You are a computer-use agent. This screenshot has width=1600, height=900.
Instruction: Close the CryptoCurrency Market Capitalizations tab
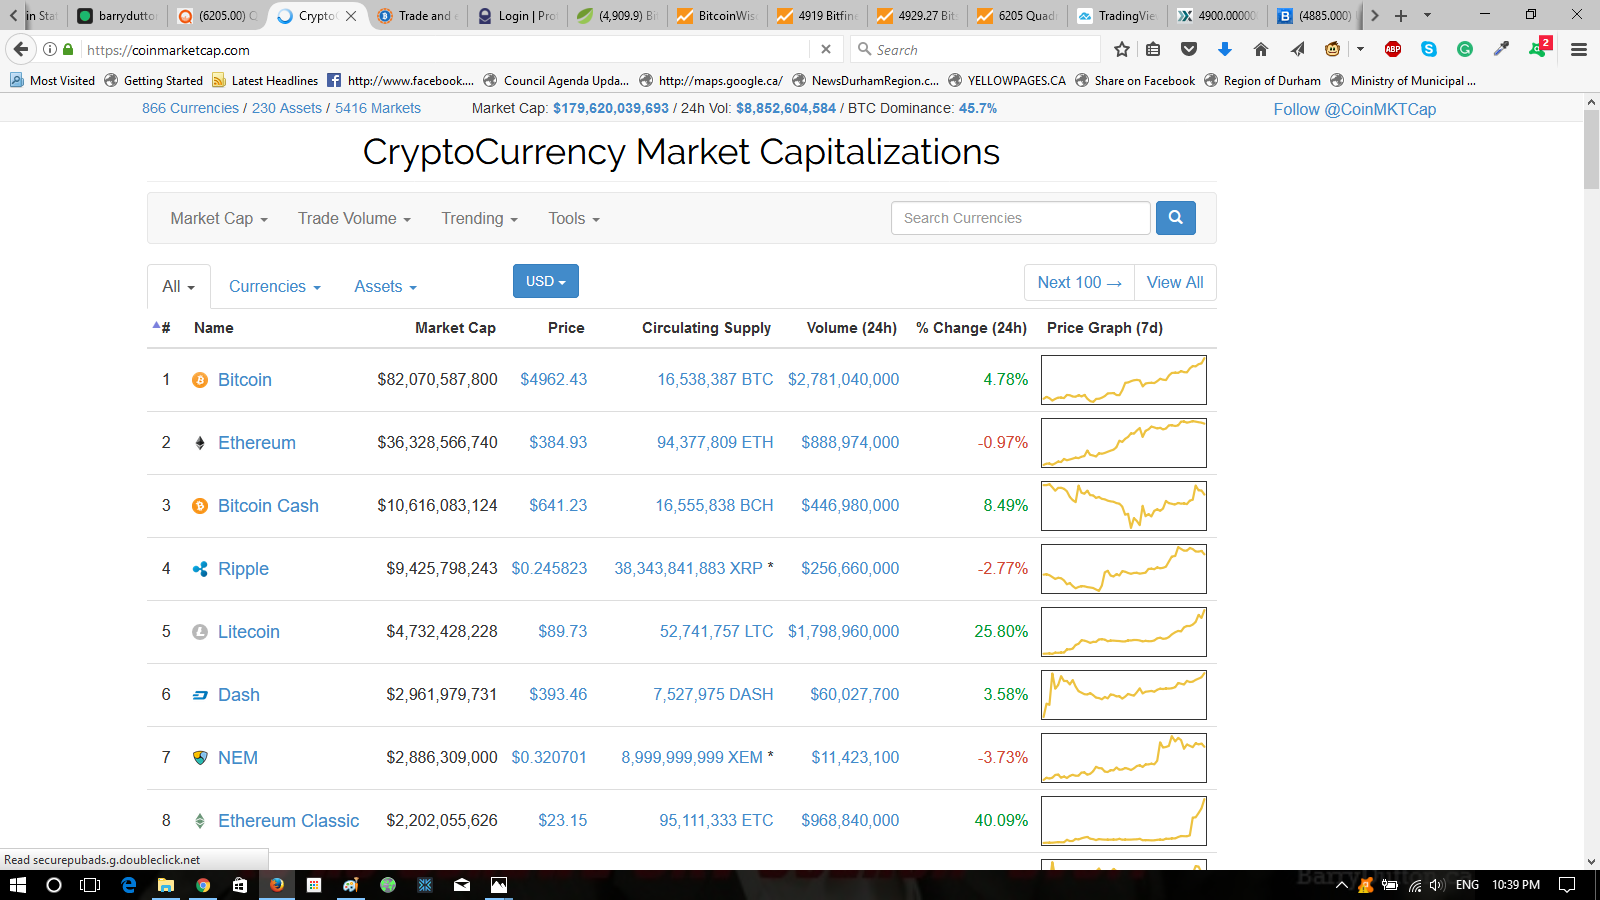tap(351, 16)
